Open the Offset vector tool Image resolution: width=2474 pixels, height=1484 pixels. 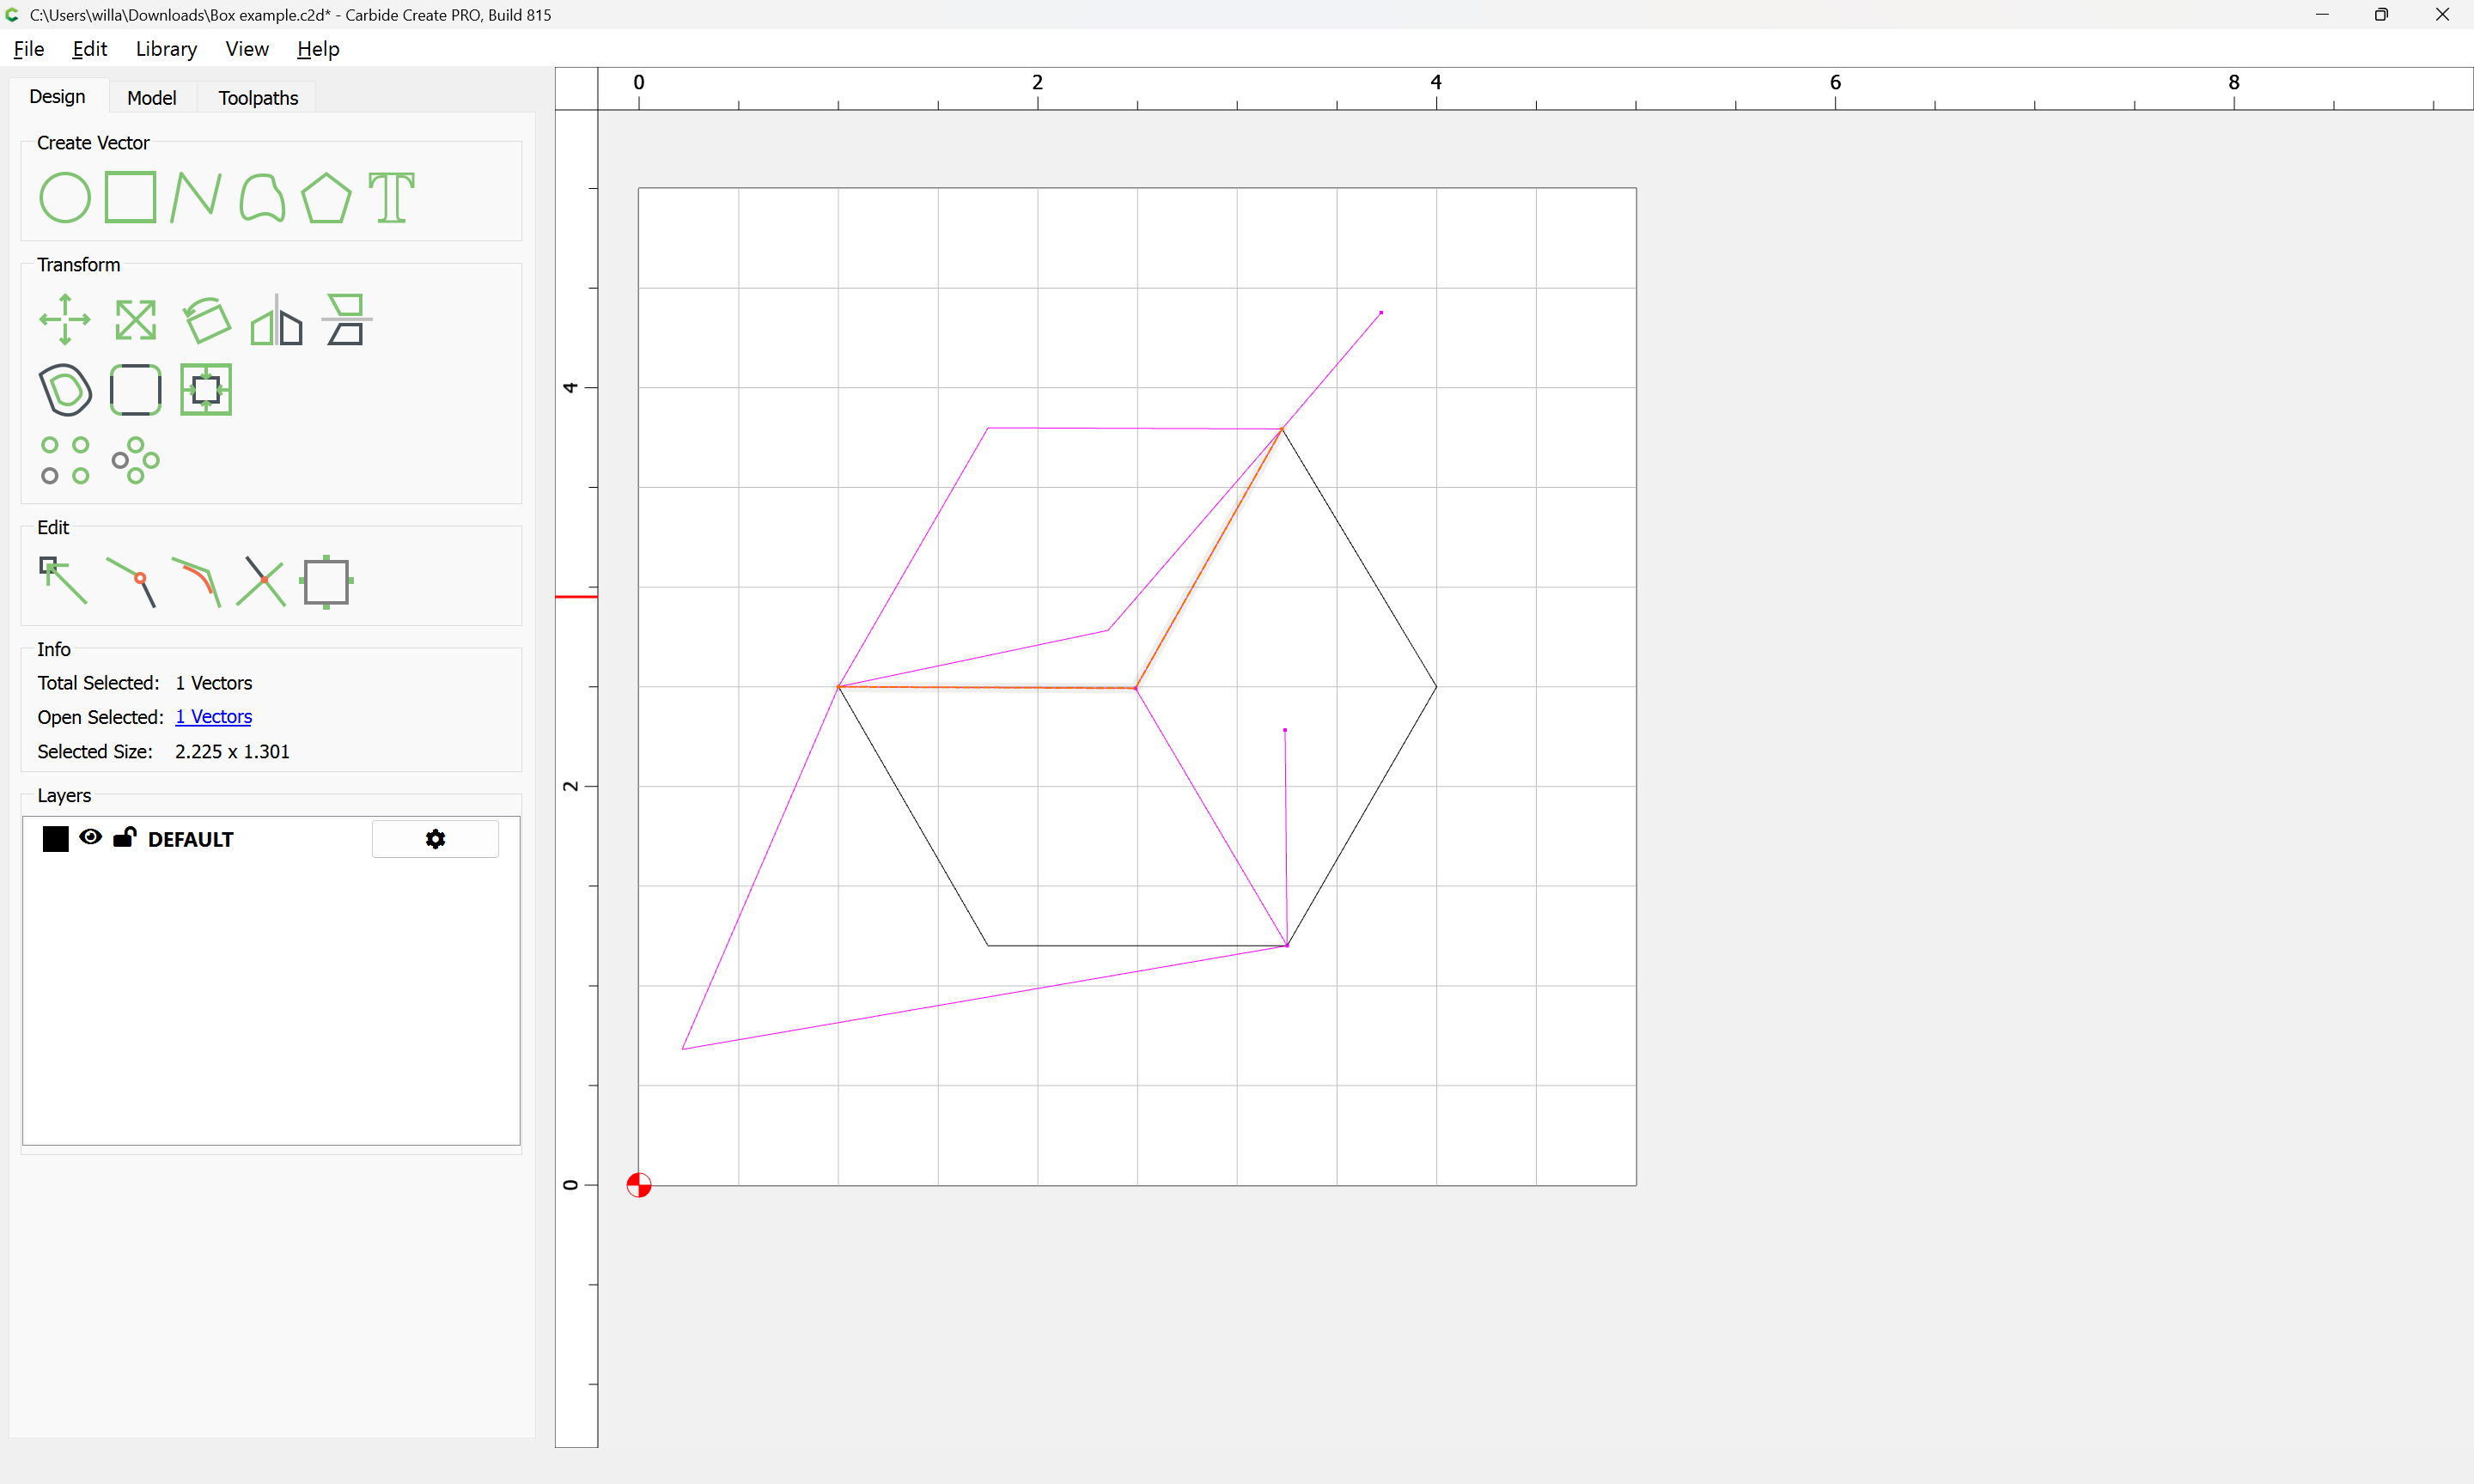point(65,390)
